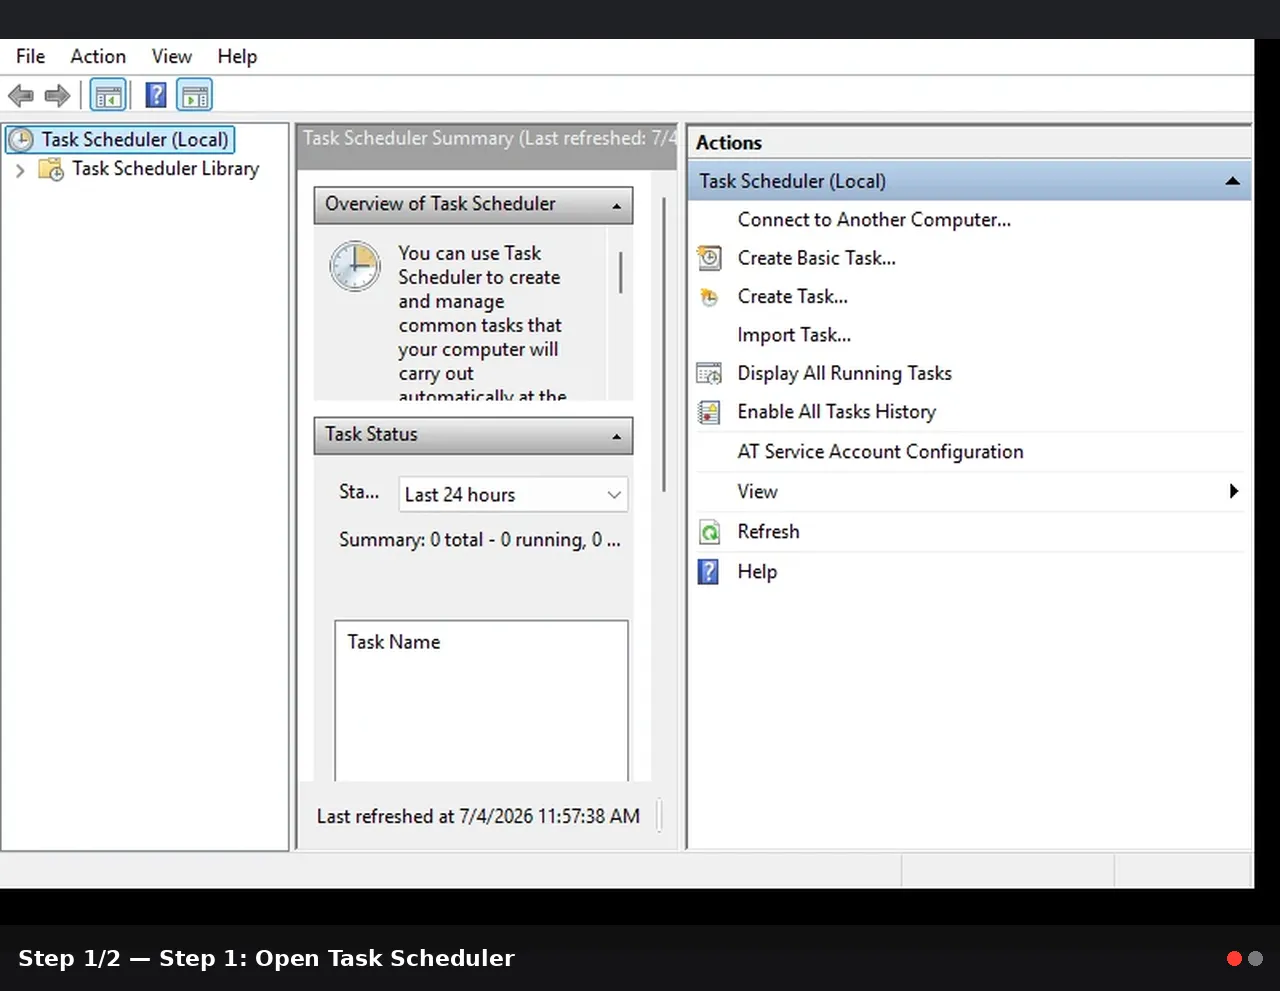Click Last refreshed at 7/4/2026 text
Image resolution: width=1280 pixels, height=991 pixels.
coord(478,817)
